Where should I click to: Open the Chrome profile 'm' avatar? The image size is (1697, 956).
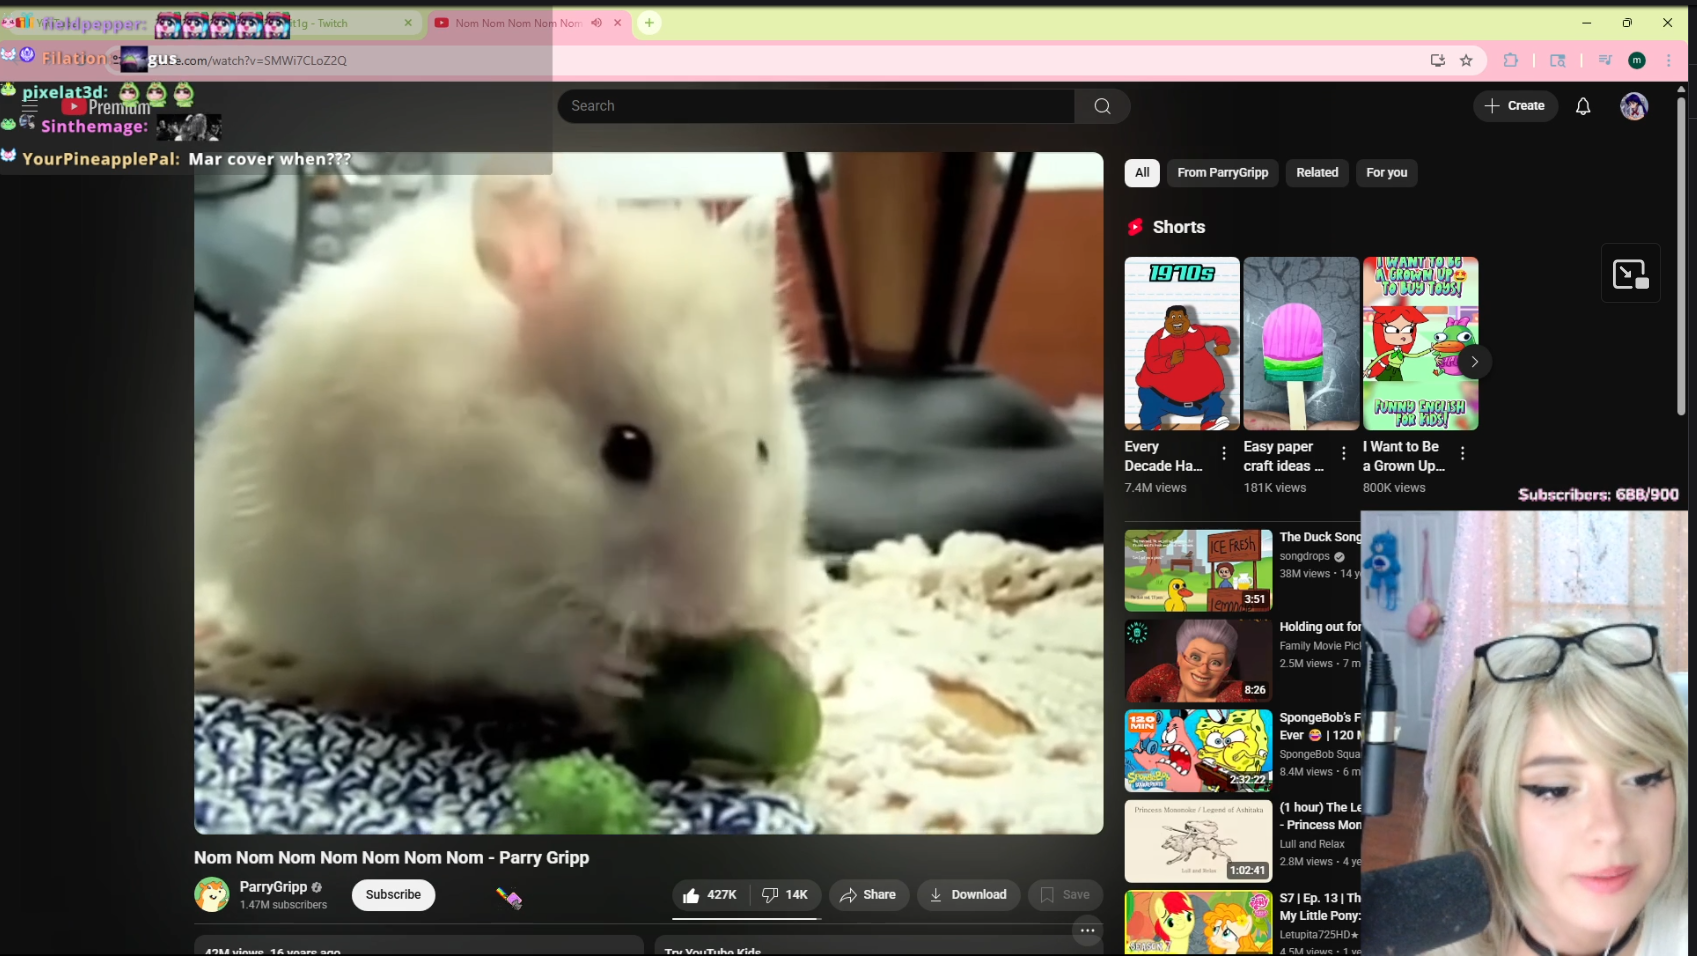pos(1637,60)
